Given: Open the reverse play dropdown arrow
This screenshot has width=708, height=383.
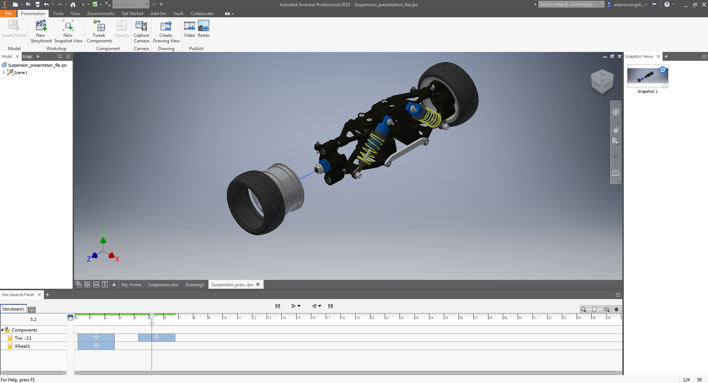Looking at the screenshot, I should coord(320,306).
